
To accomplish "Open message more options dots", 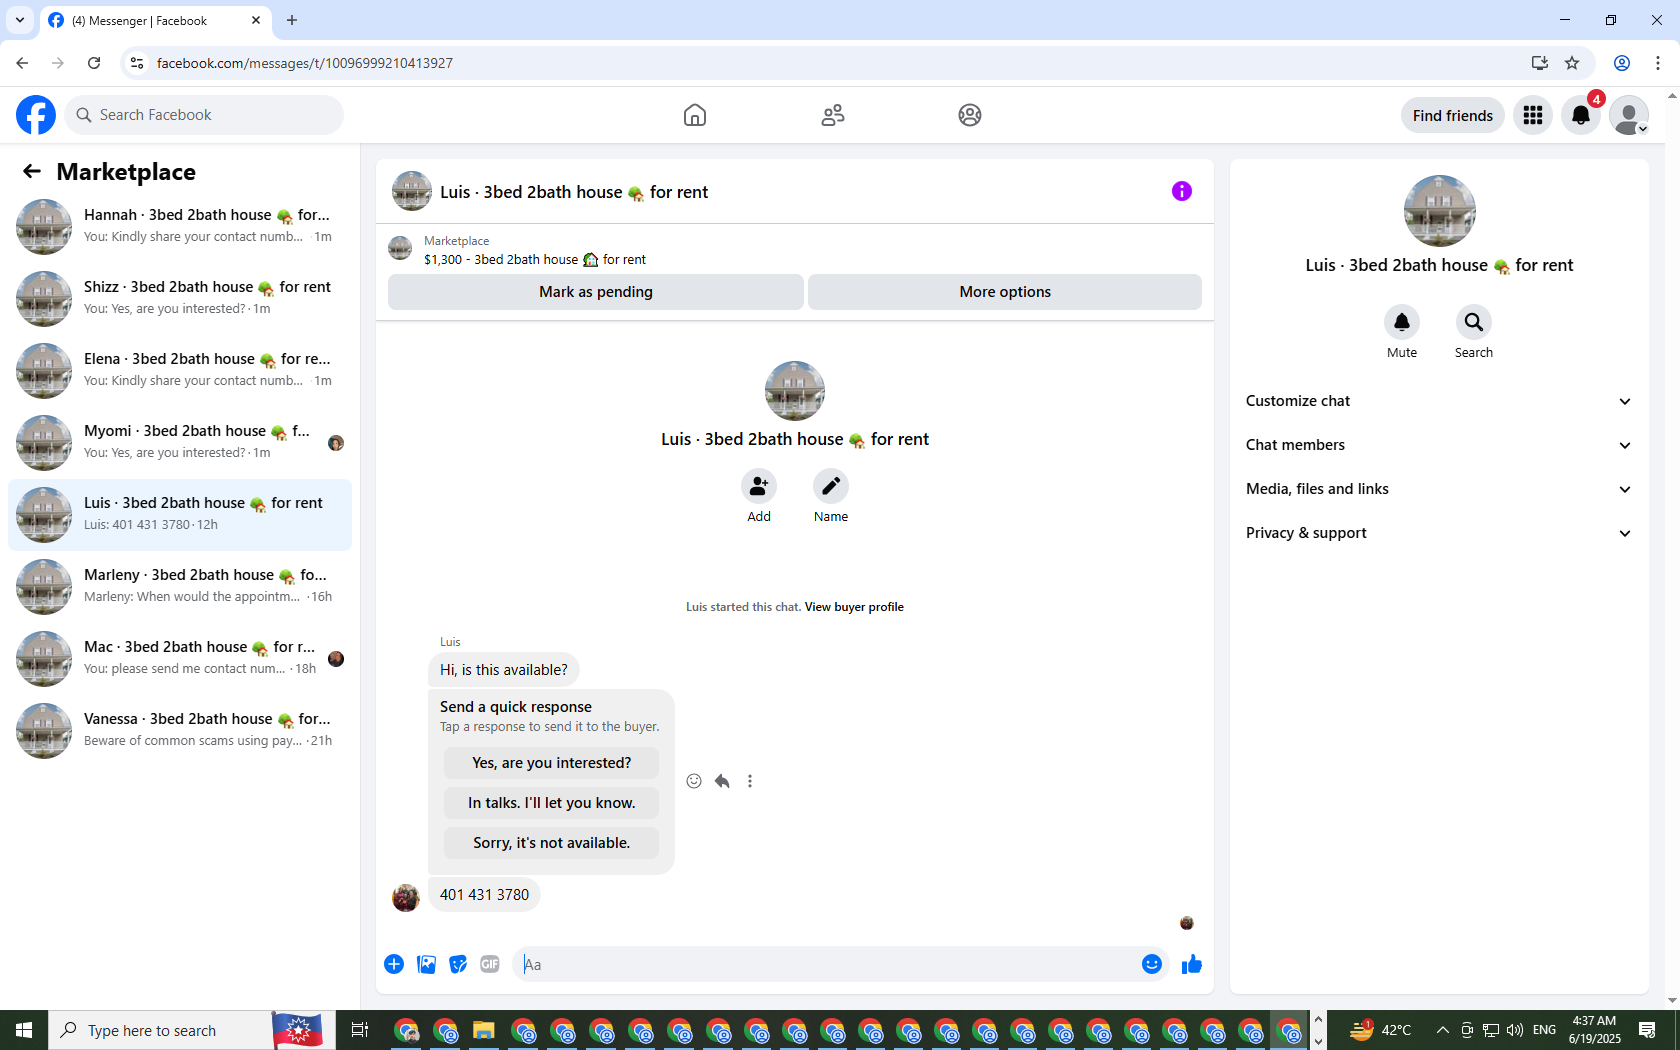I will 750,781.
